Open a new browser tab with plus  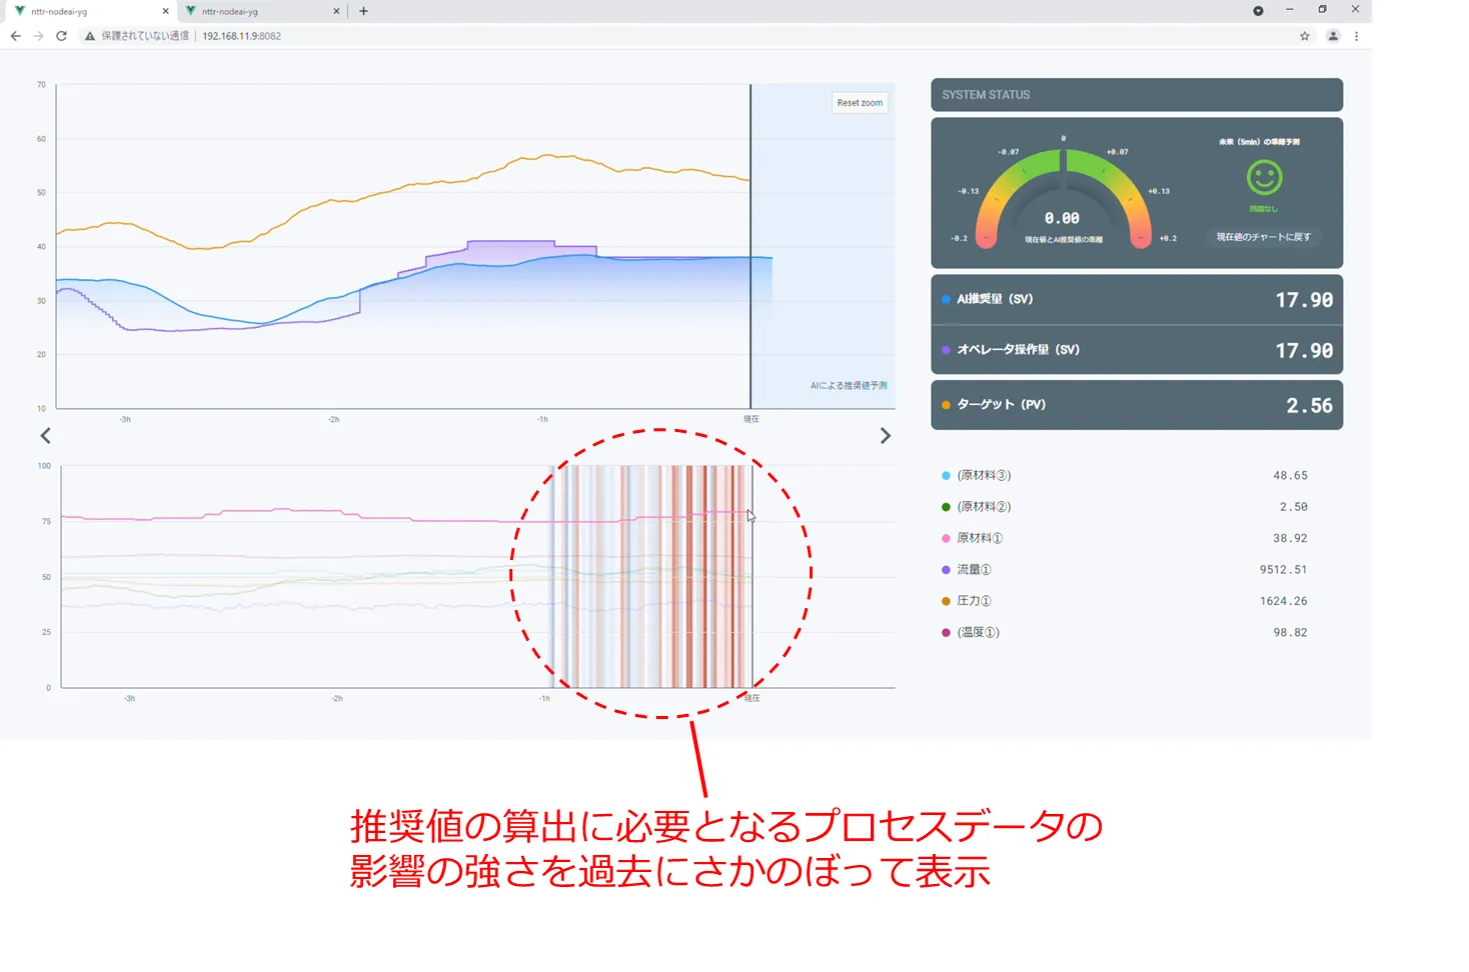click(363, 11)
